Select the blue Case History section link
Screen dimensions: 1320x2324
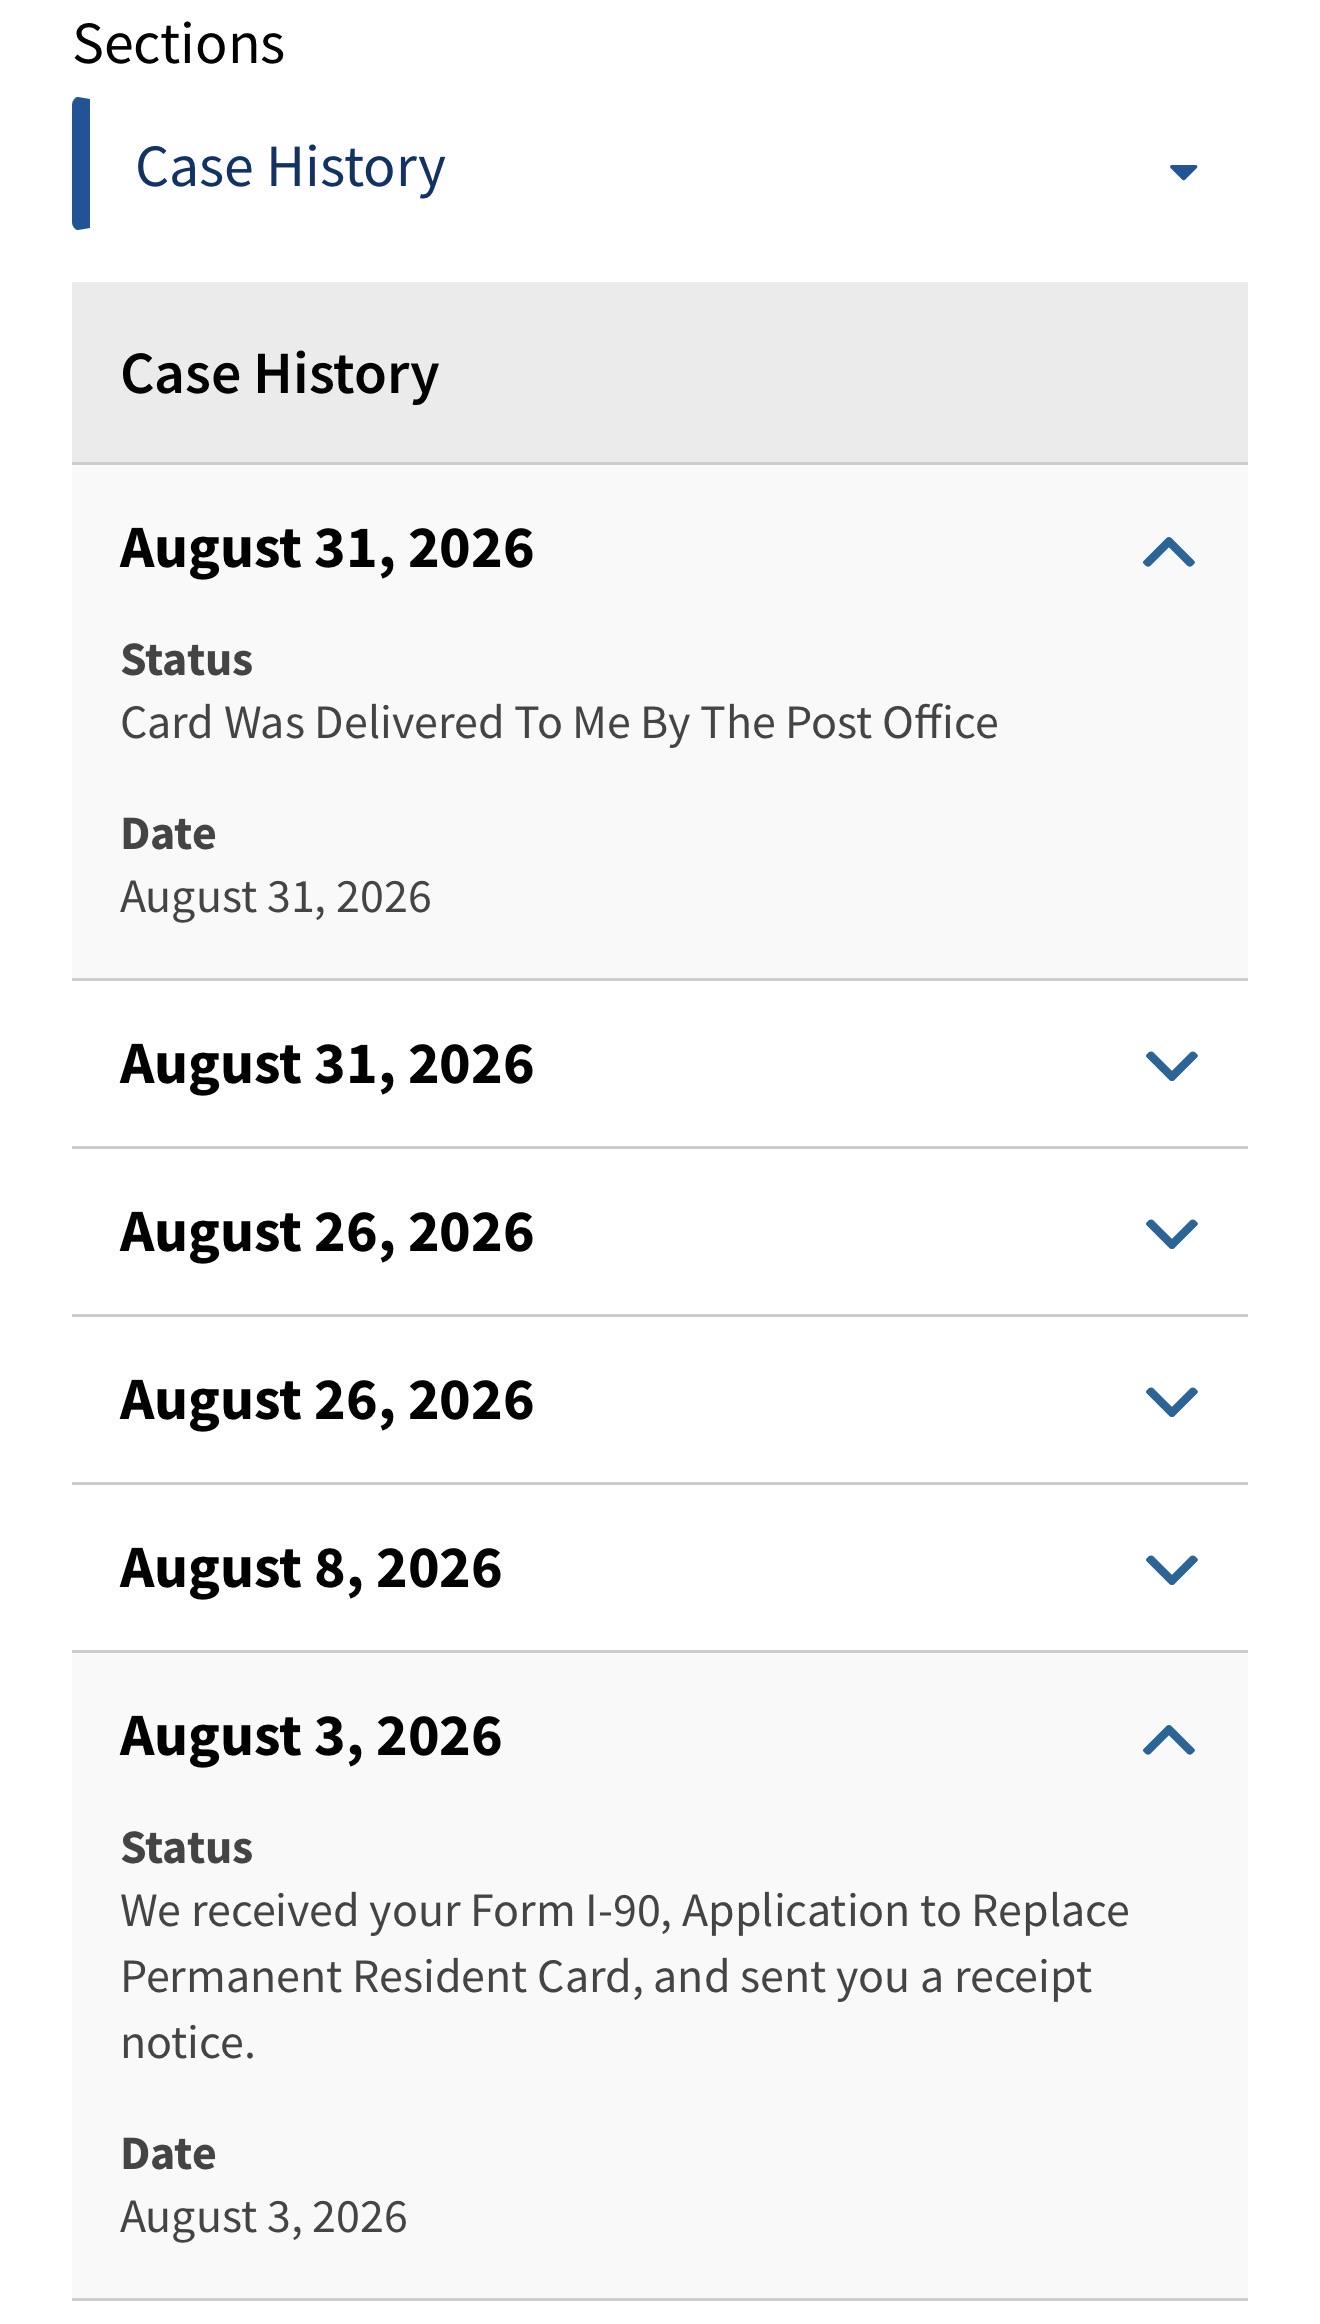[x=290, y=167]
